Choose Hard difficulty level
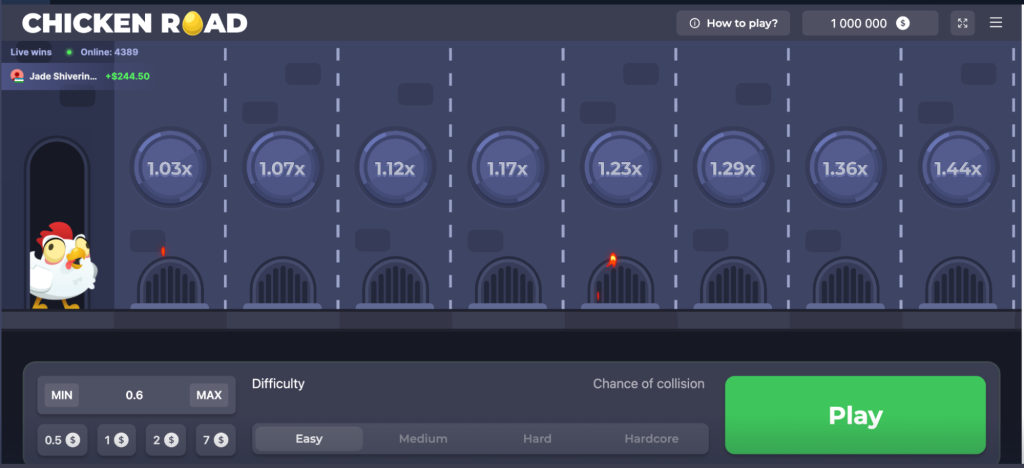 [x=537, y=439]
